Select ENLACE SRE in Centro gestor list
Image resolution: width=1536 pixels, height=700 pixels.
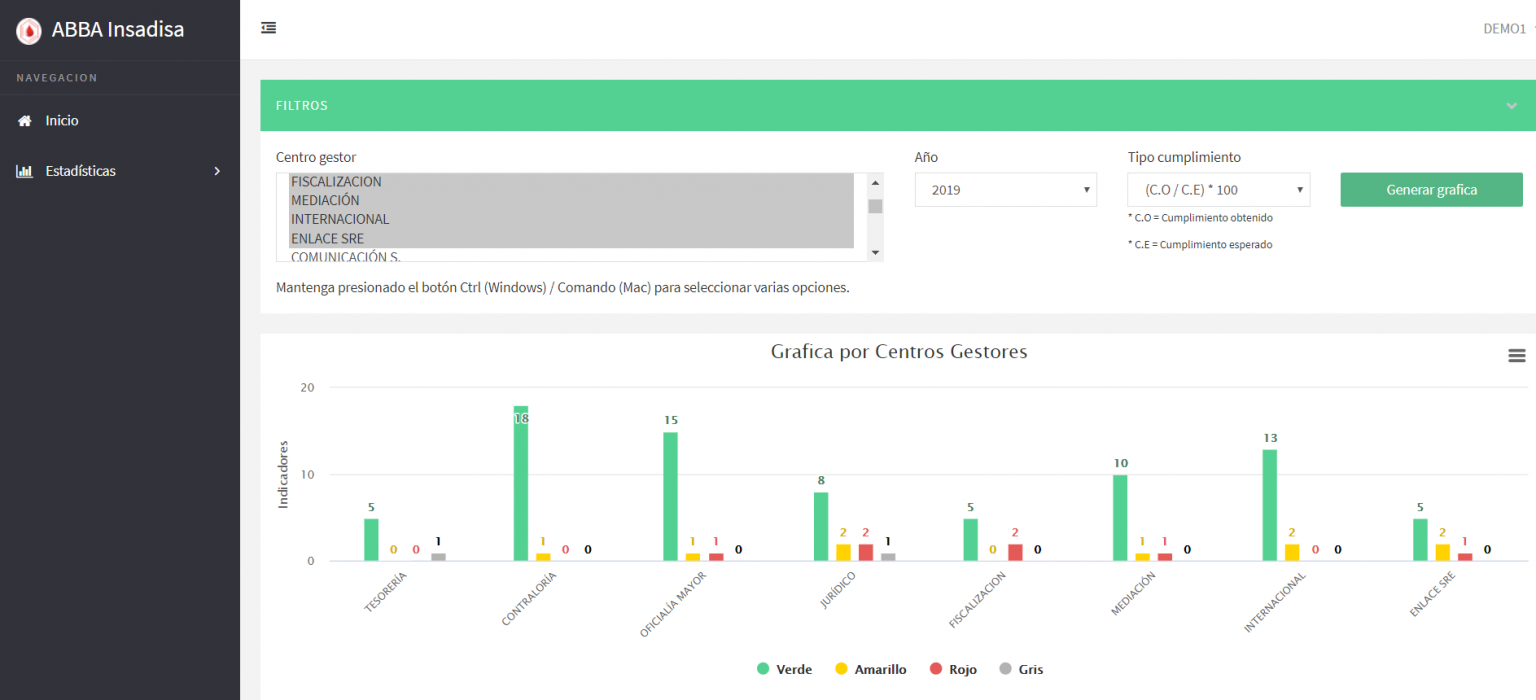click(x=571, y=238)
